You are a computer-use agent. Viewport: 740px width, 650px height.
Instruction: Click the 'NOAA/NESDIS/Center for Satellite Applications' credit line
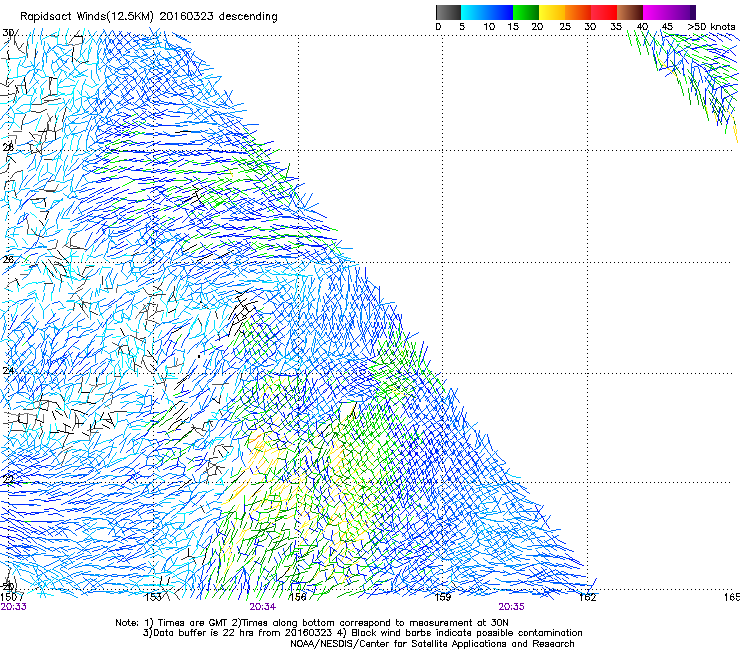pyautogui.click(x=432, y=644)
